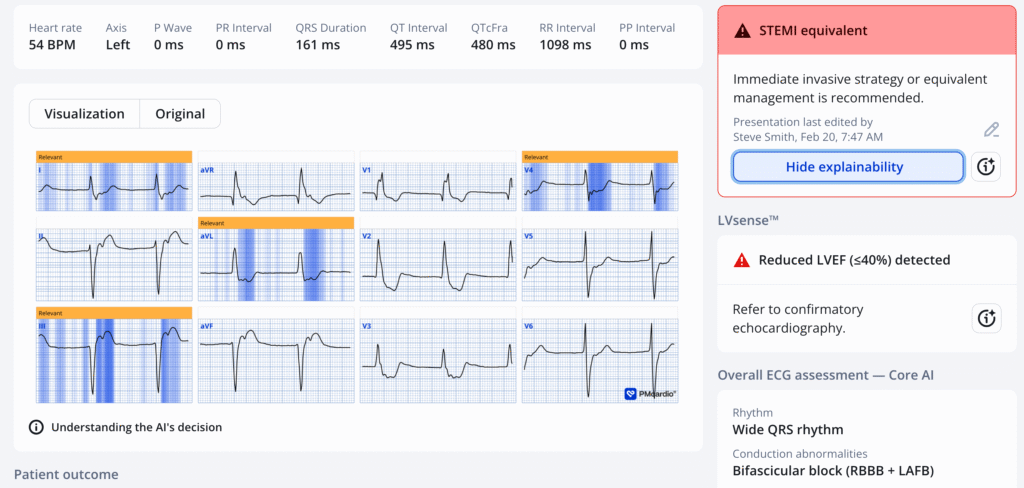Click the info icon beside Hide explainability
The image size is (1024, 488).
click(x=986, y=167)
